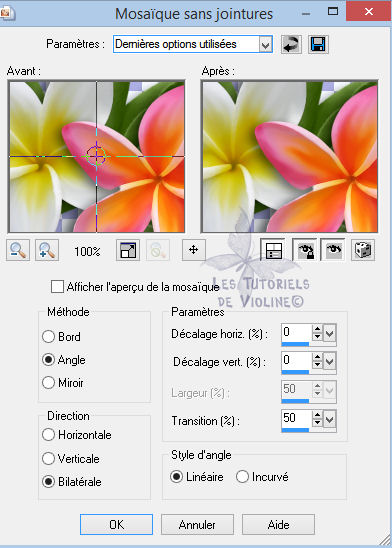Click the fit preview to window icon
This screenshot has height=548, width=392.
coord(128,250)
